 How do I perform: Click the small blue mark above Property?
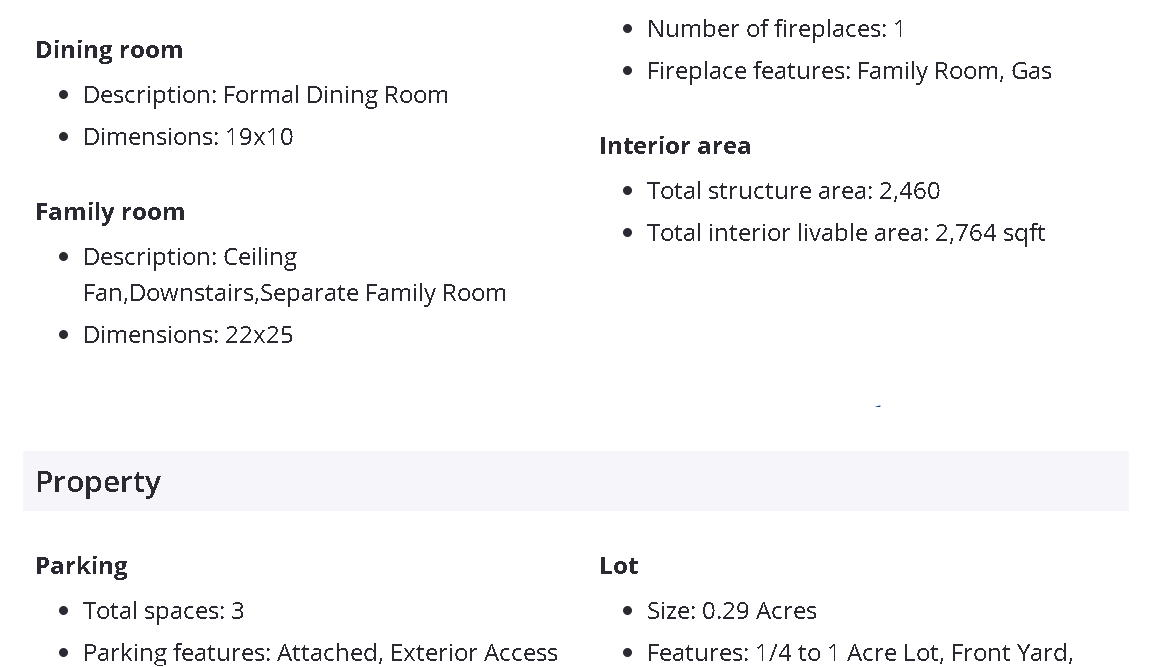click(878, 406)
